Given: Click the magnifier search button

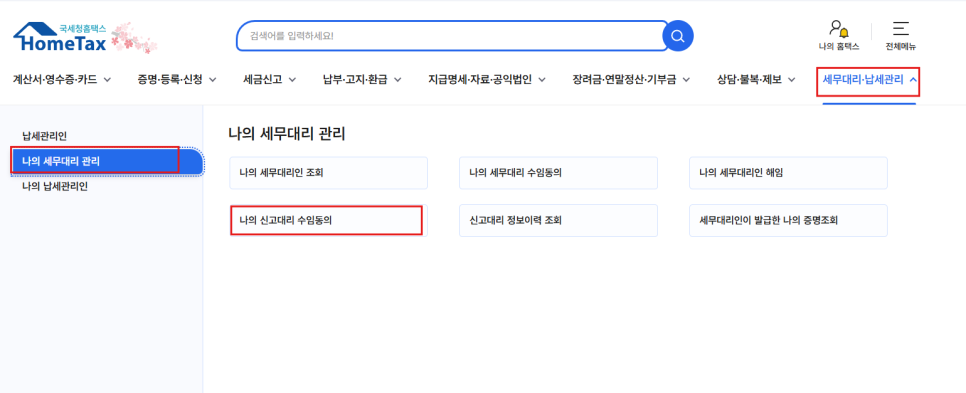Looking at the screenshot, I should (x=678, y=36).
